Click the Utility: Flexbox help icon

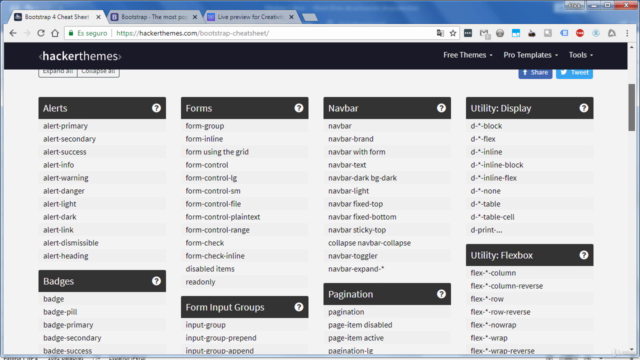pos(584,255)
